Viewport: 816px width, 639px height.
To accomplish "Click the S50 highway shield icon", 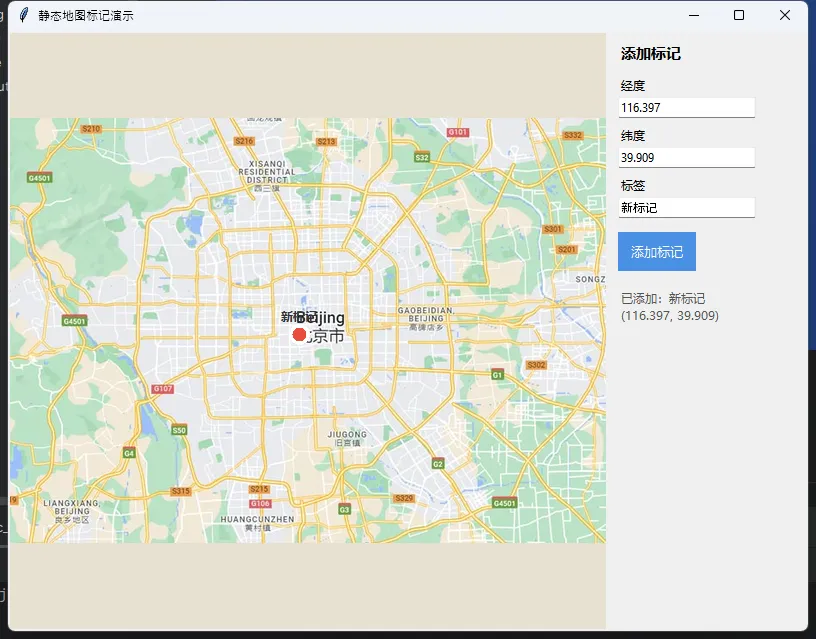I will point(179,430).
